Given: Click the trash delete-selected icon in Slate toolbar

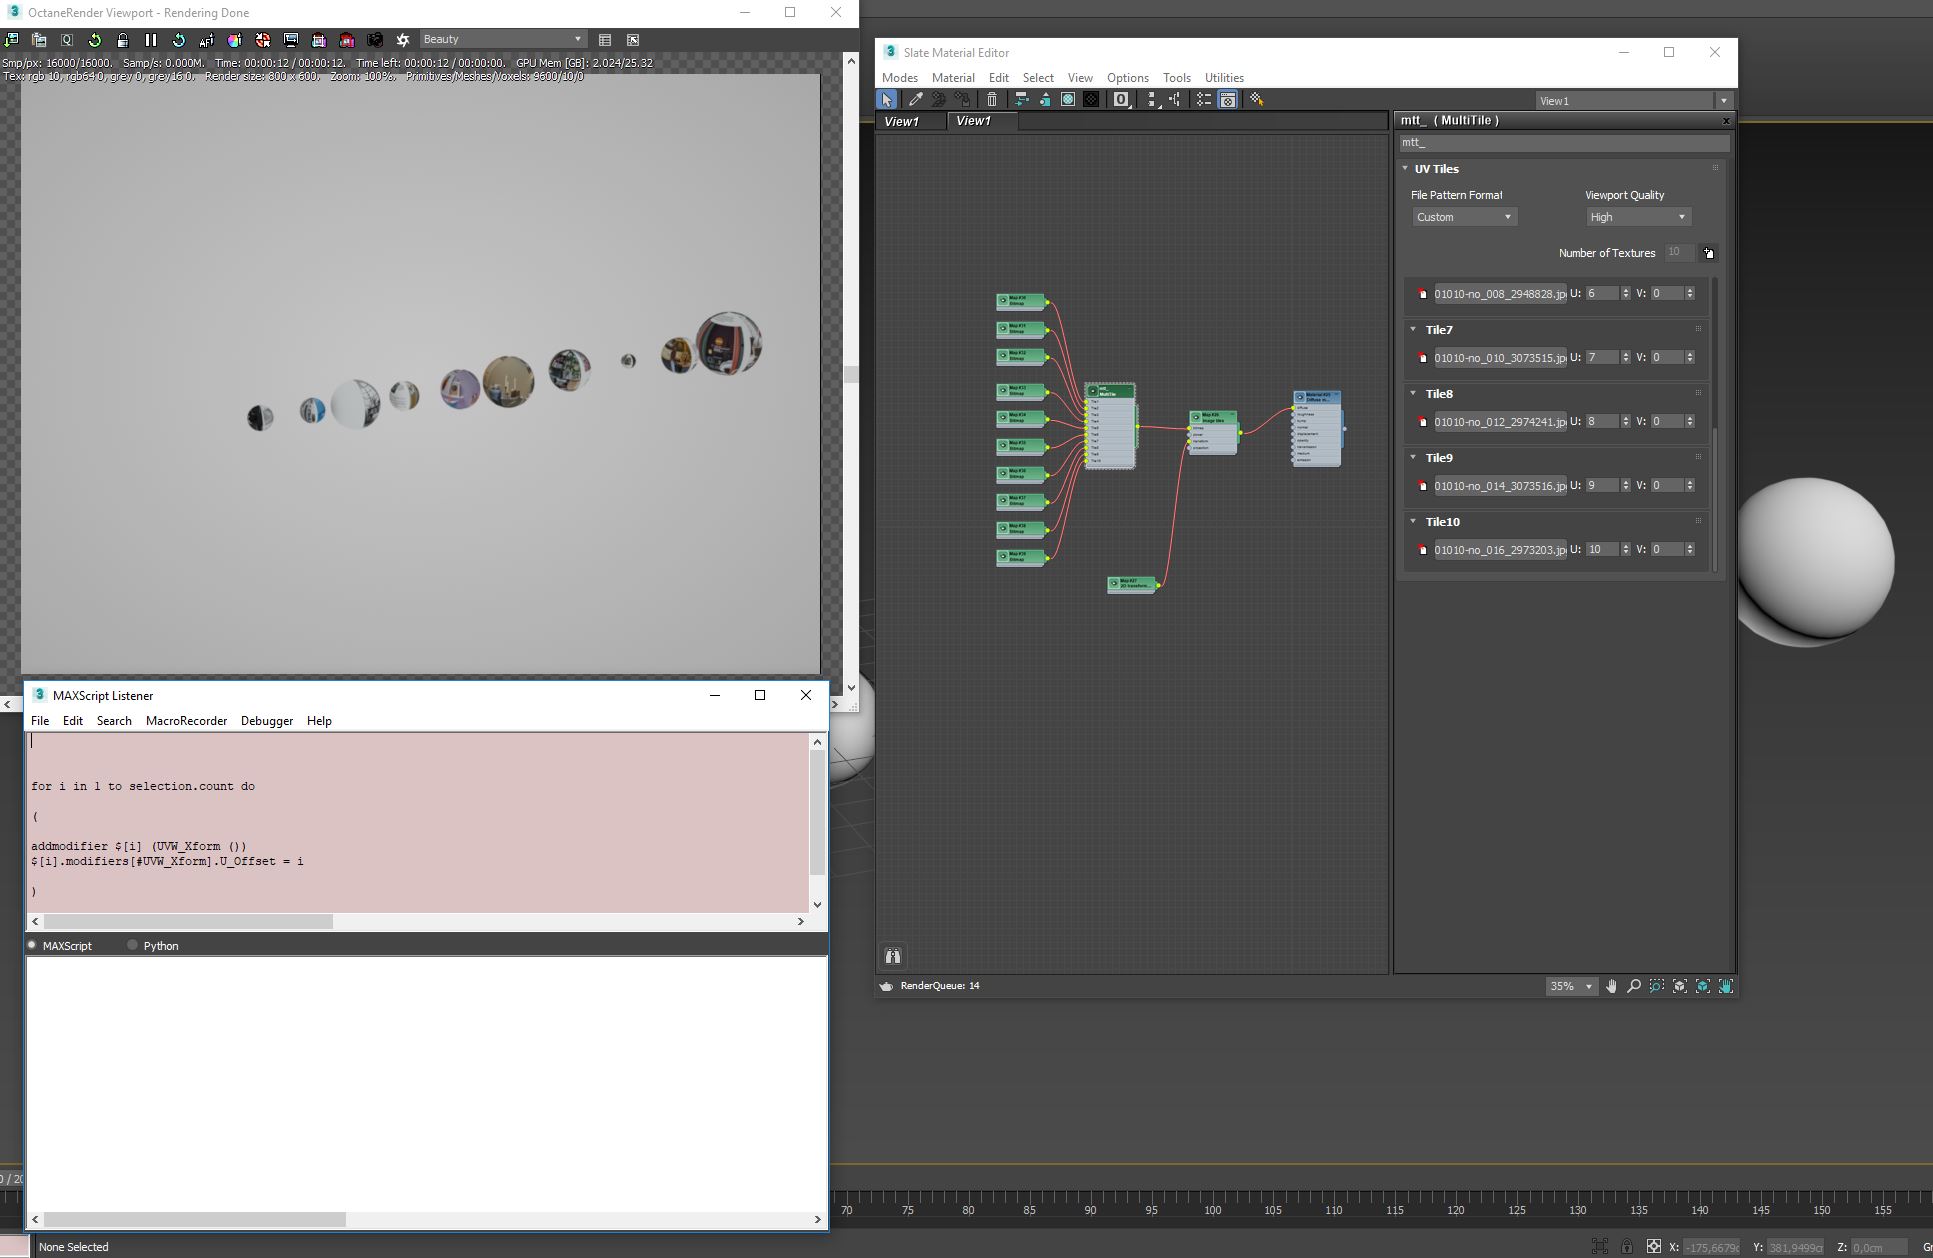Looking at the screenshot, I should (991, 99).
